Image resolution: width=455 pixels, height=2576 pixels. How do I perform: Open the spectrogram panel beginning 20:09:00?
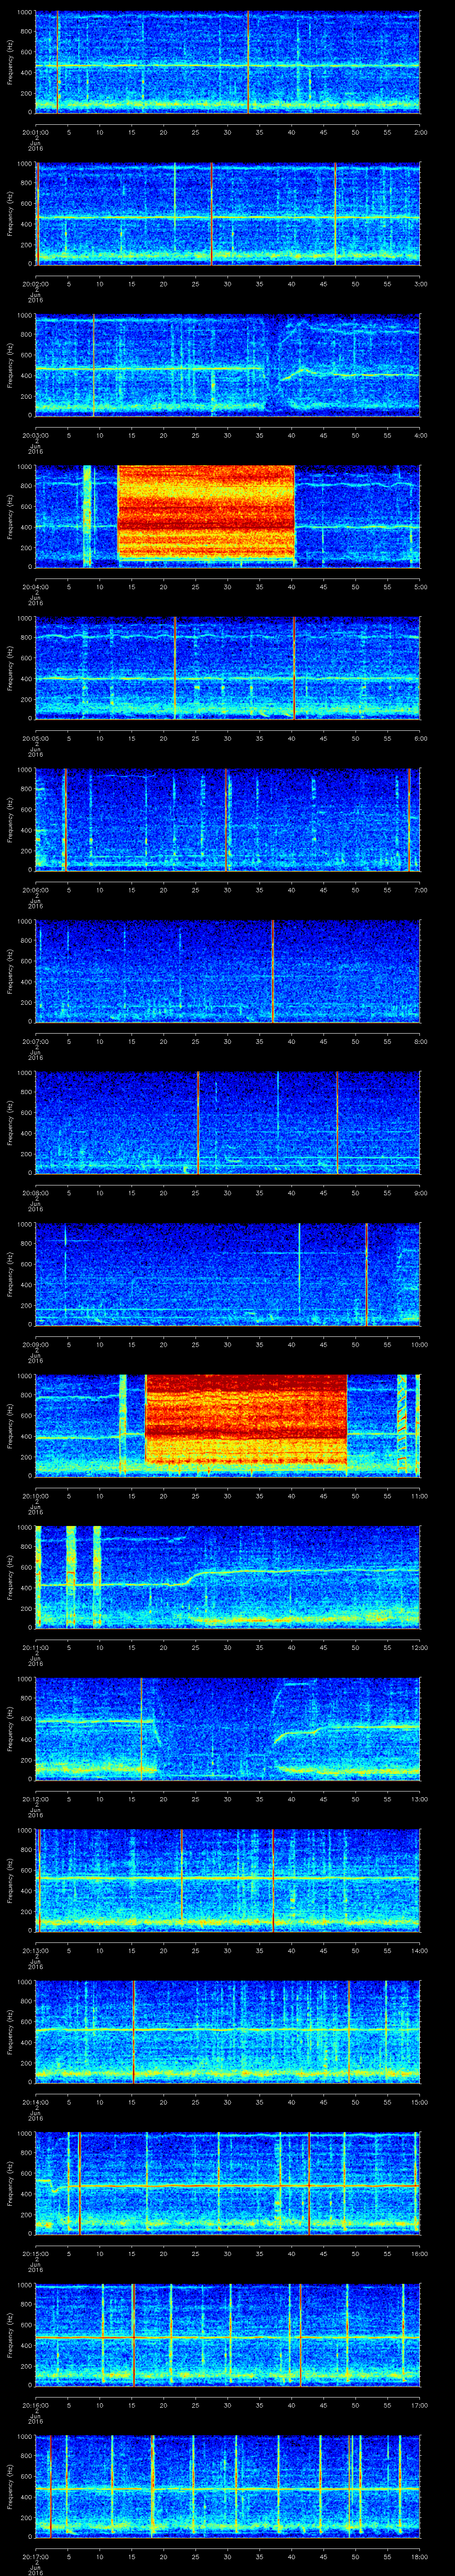tap(228, 1274)
